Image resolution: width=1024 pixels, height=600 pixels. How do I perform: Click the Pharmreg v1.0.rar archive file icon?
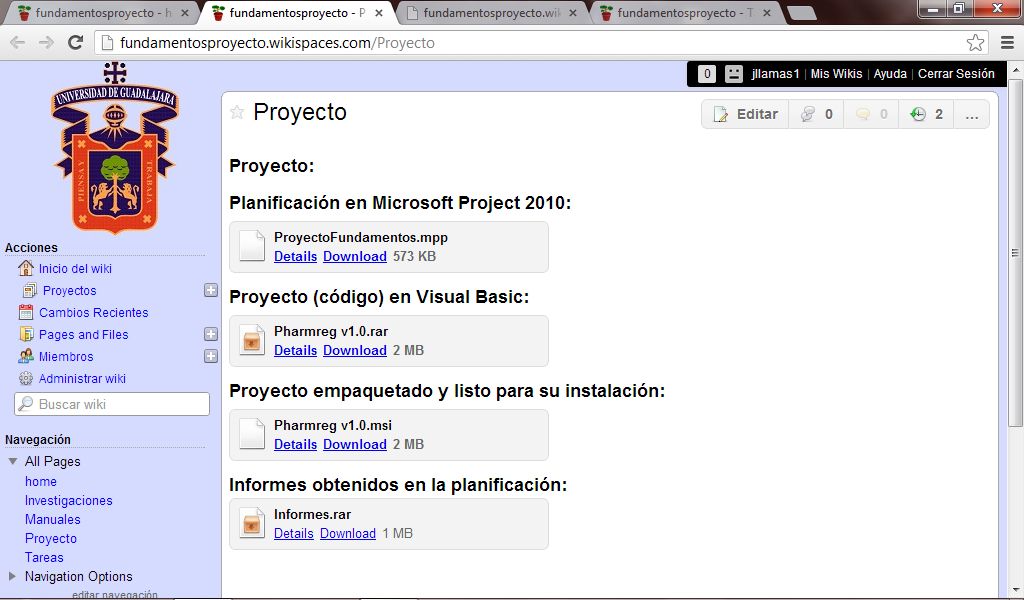coord(251,340)
